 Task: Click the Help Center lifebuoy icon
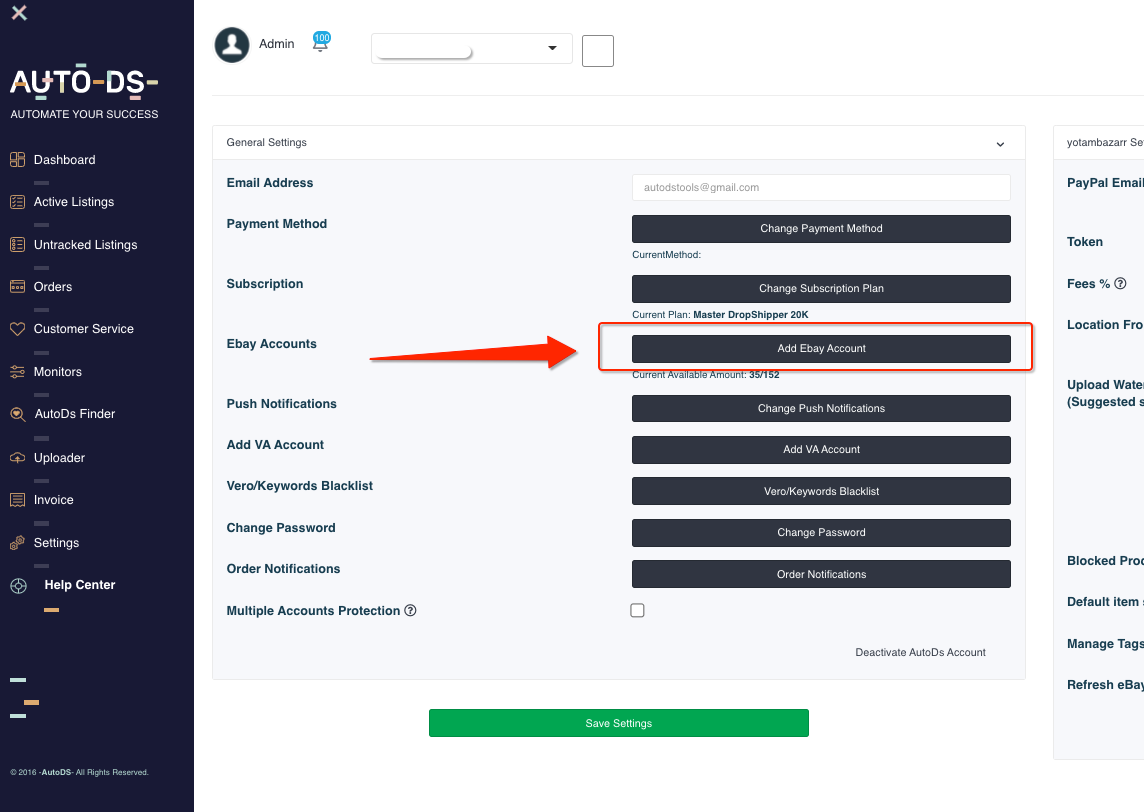point(19,586)
